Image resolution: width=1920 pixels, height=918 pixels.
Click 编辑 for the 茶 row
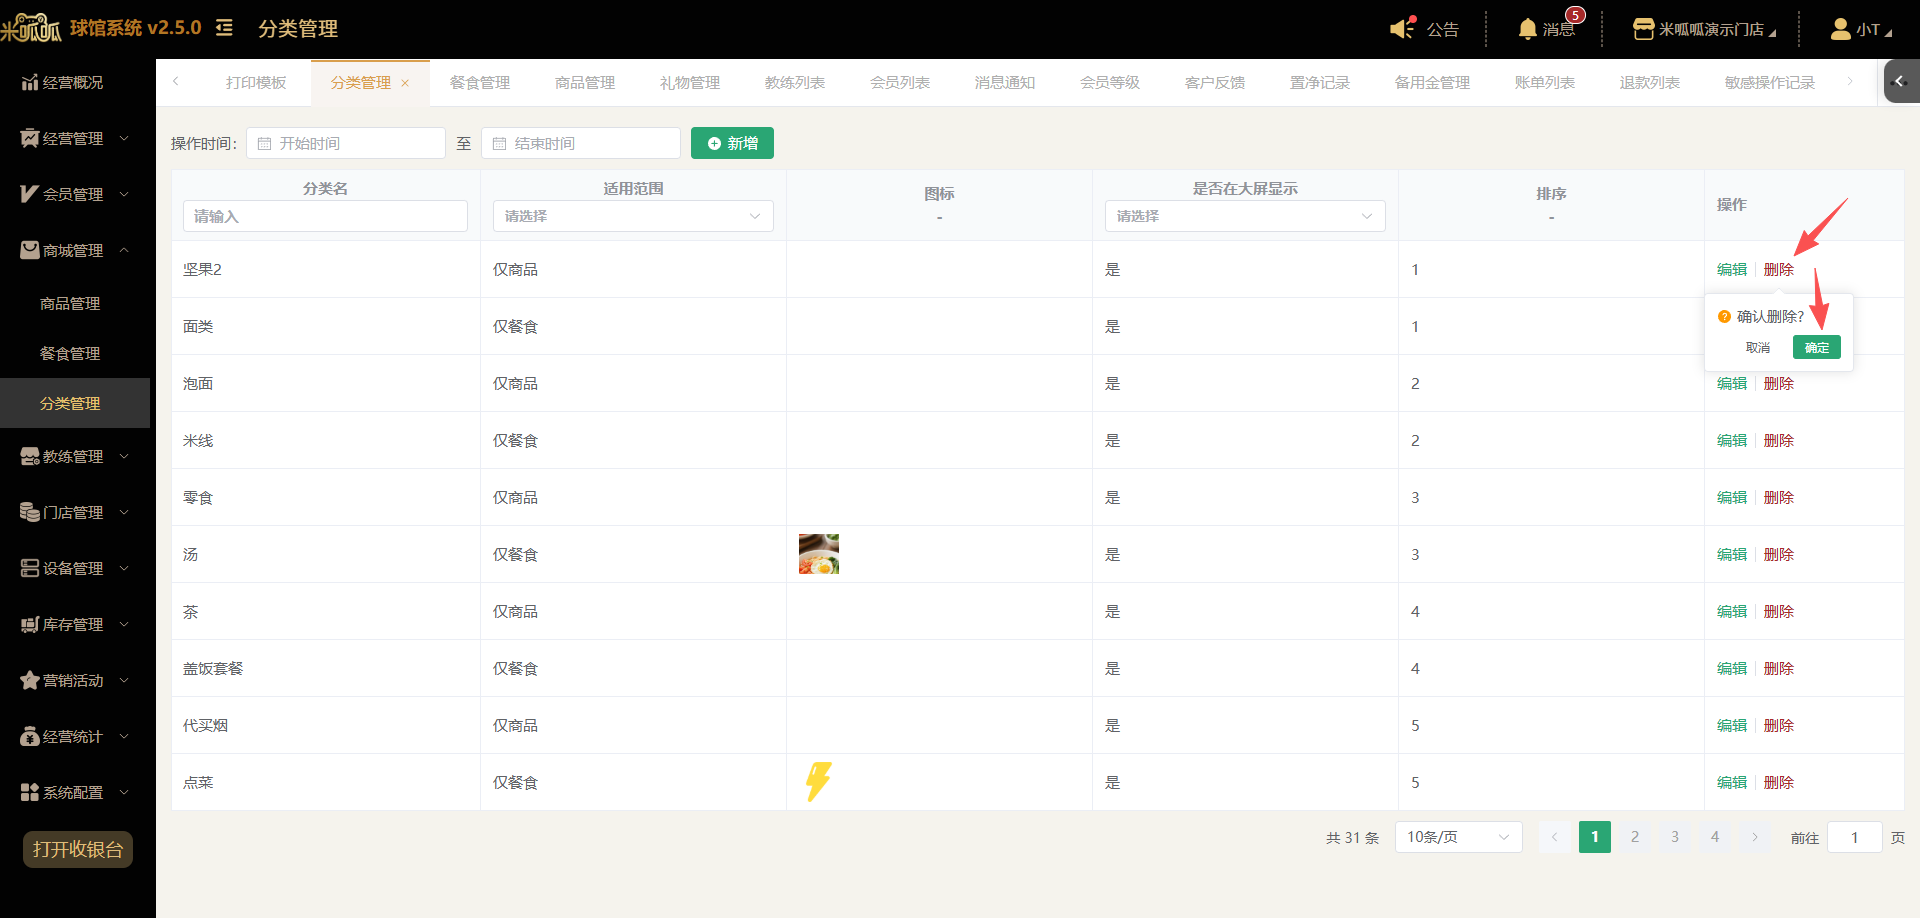[1732, 611]
